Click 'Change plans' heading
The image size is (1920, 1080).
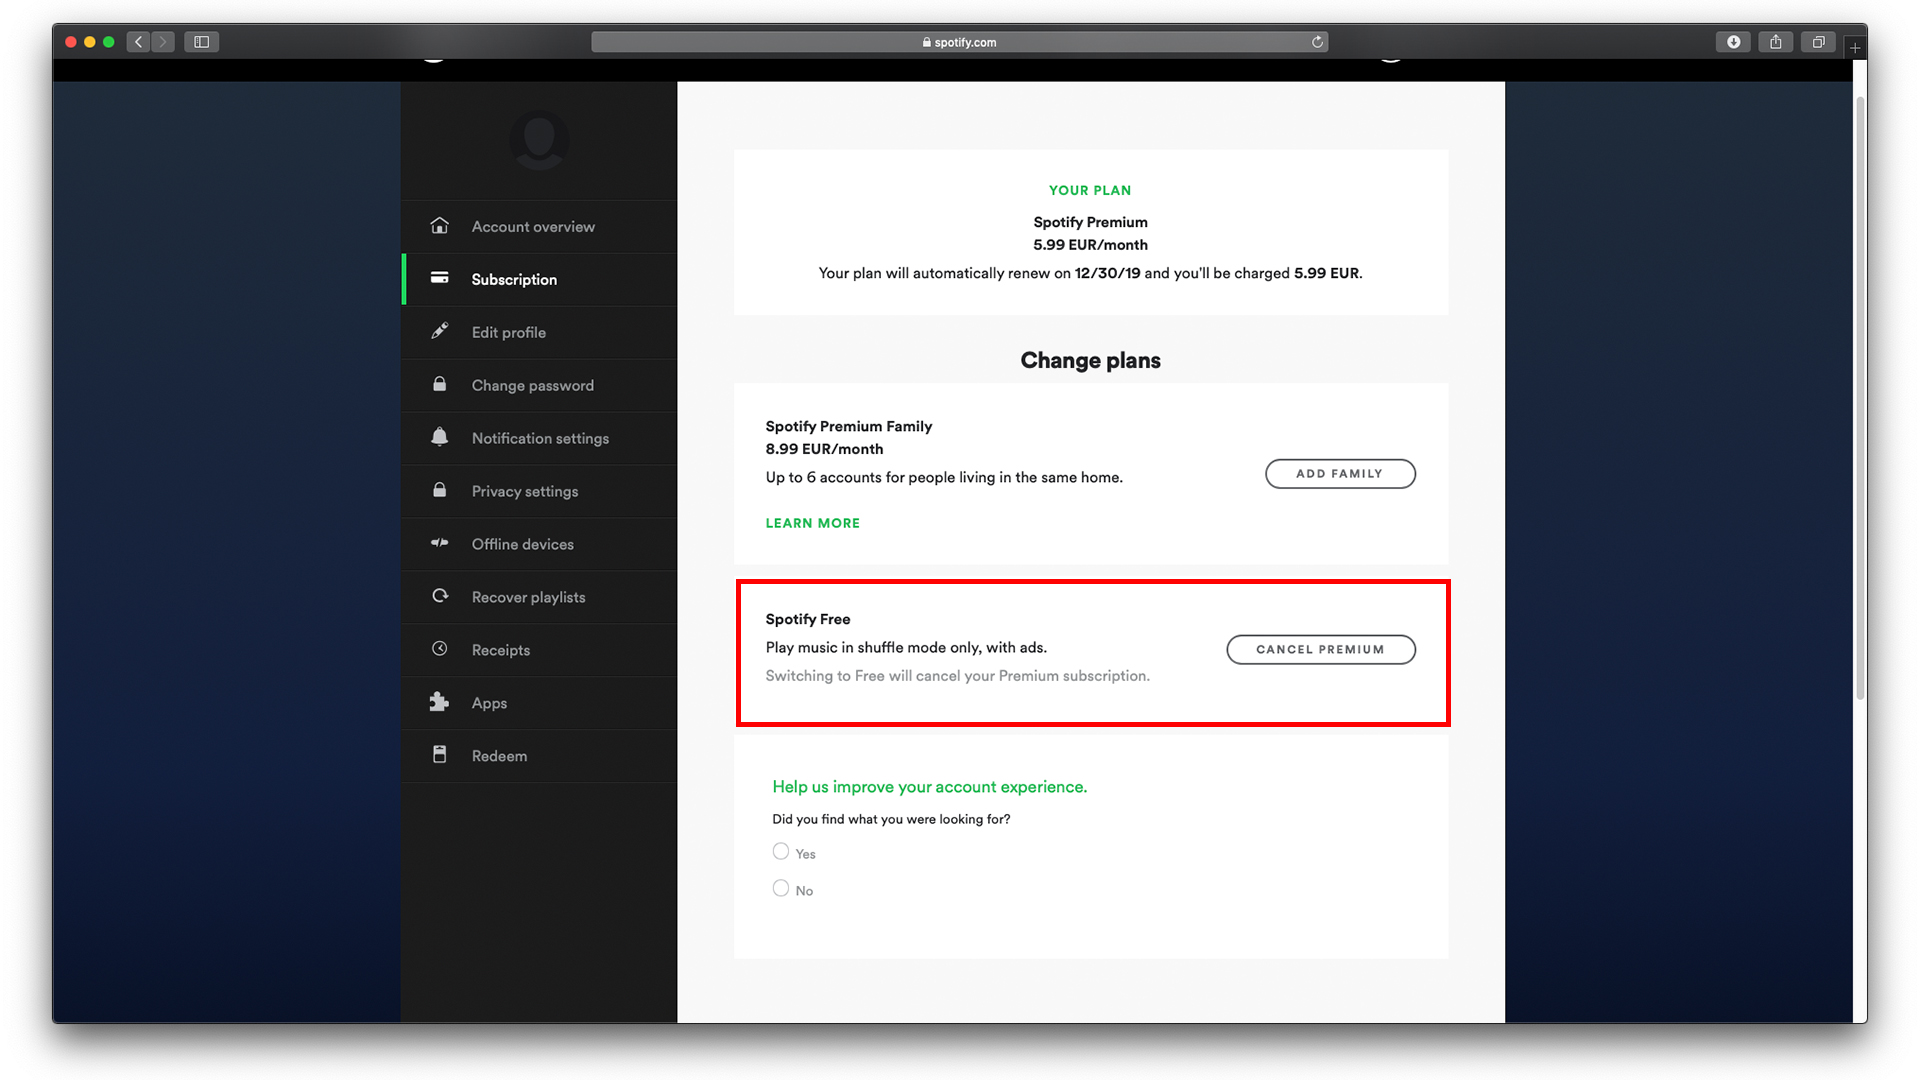[x=1090, y=361]
